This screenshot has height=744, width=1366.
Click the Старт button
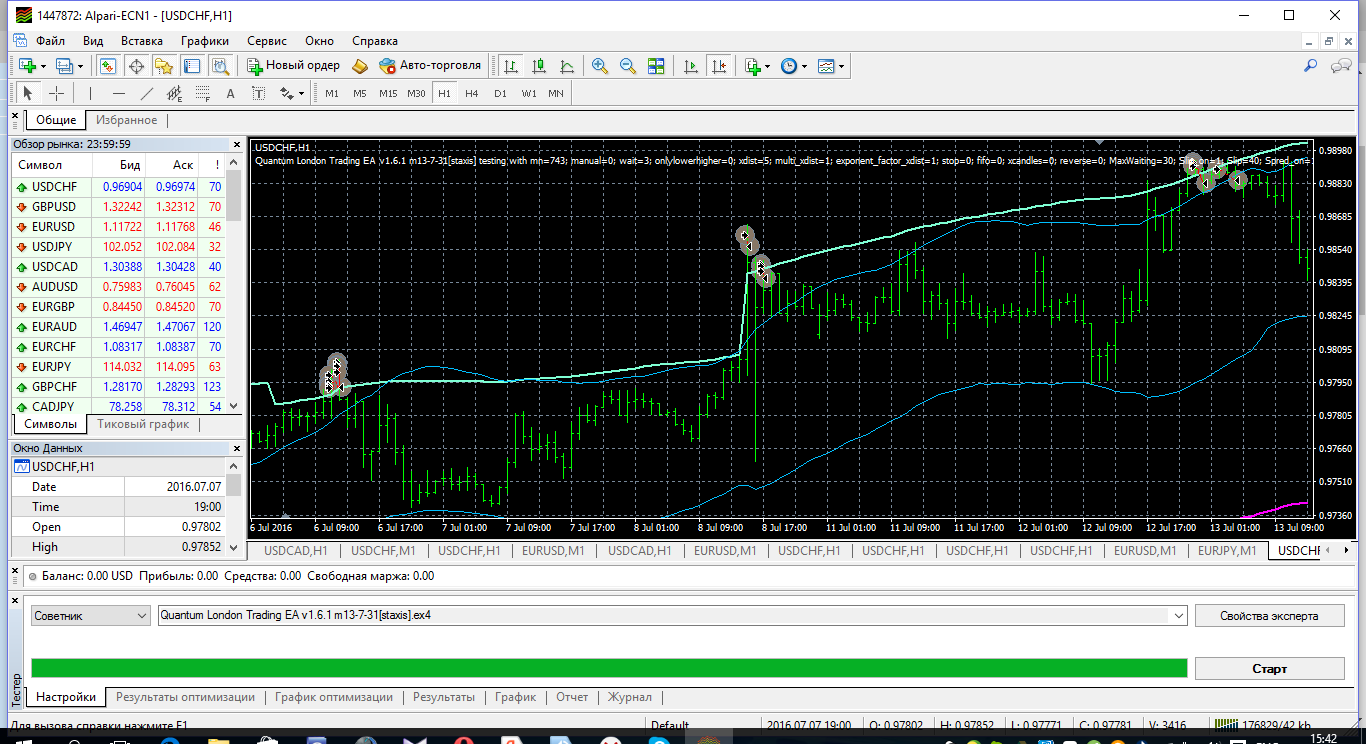pos(1269,668)
